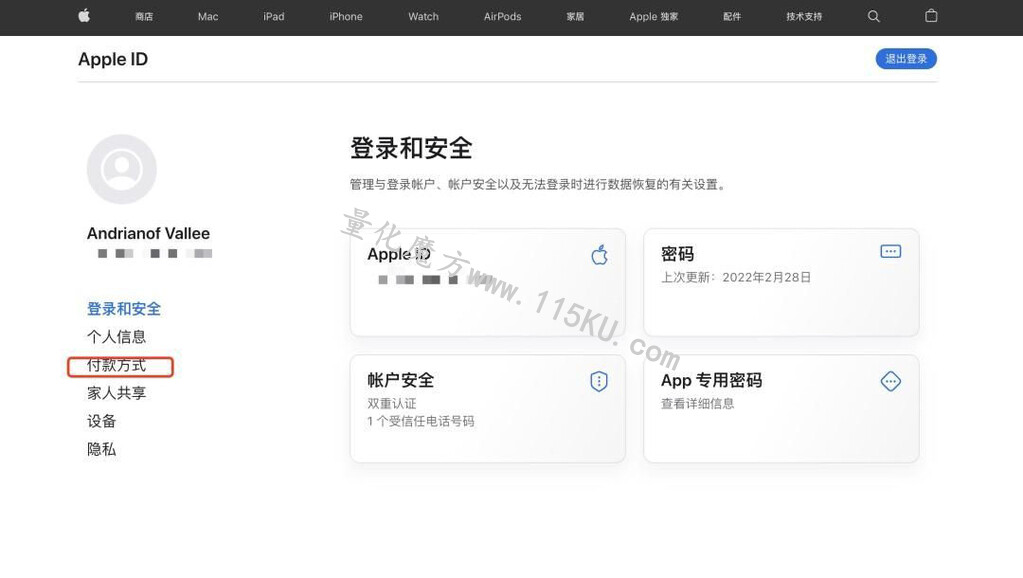Open the Apple ID card title

tap(399, 254)
